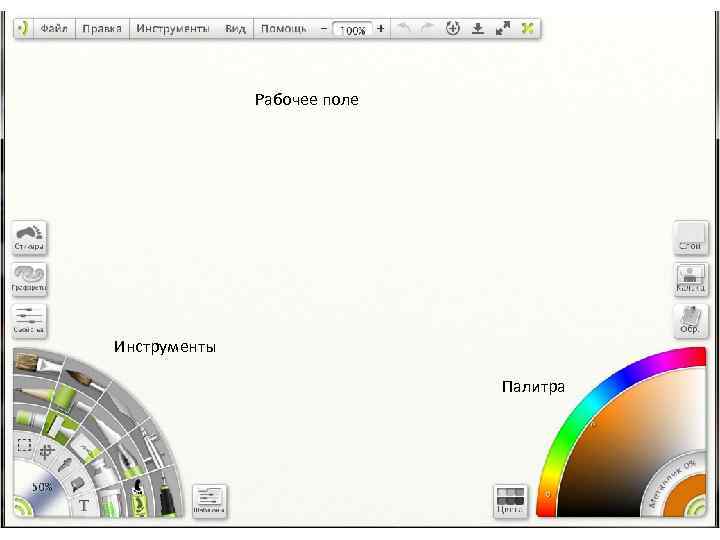This screenshot has height=540, width=720.
Task: Open the Калька tracing panel
Action: pyautogui.click(x=691, y=279)
